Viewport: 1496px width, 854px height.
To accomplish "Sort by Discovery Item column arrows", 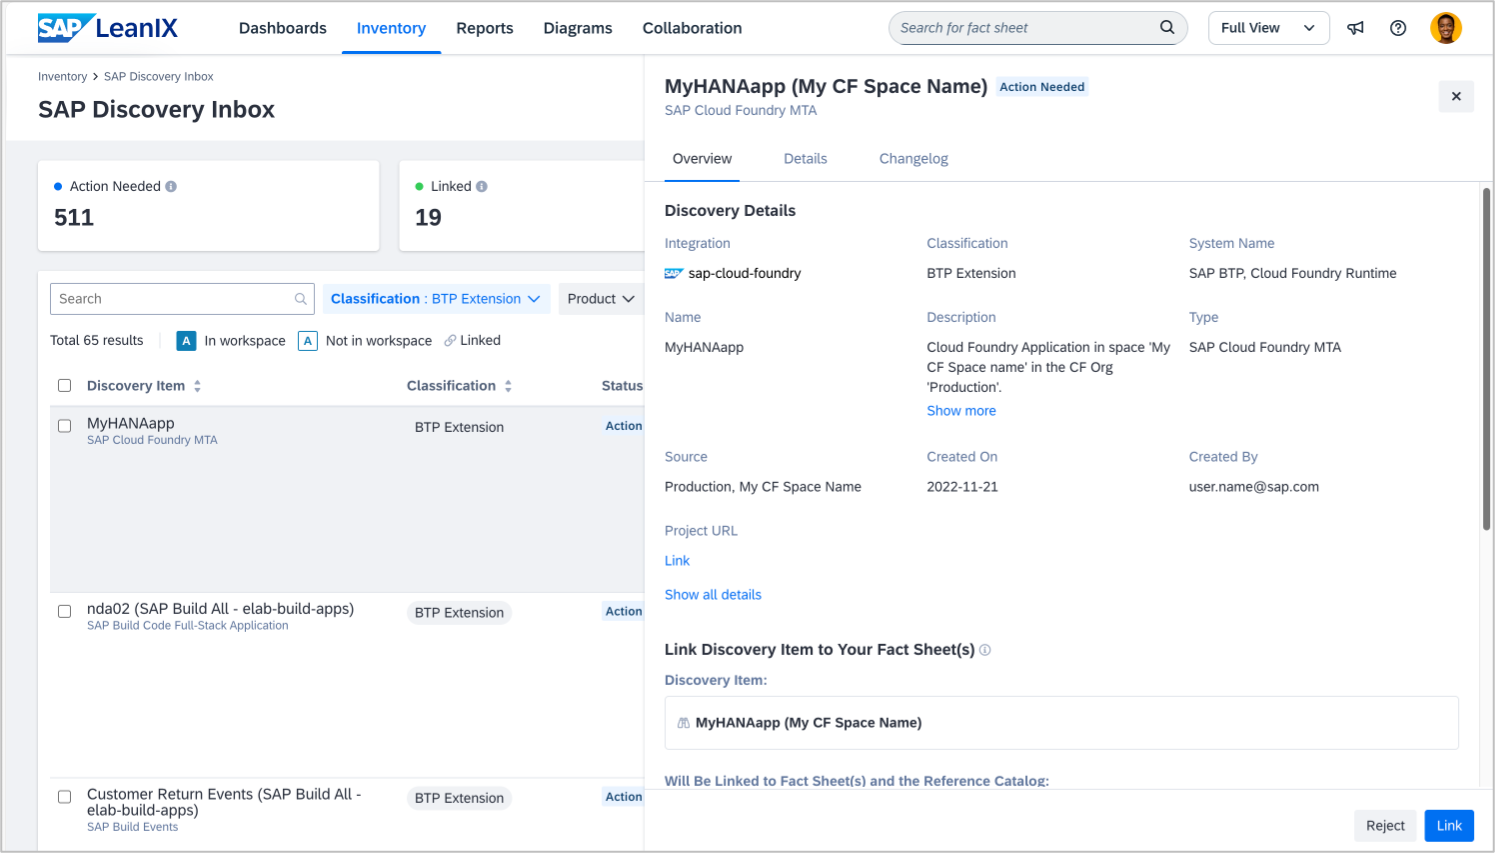I will (197, 386).
